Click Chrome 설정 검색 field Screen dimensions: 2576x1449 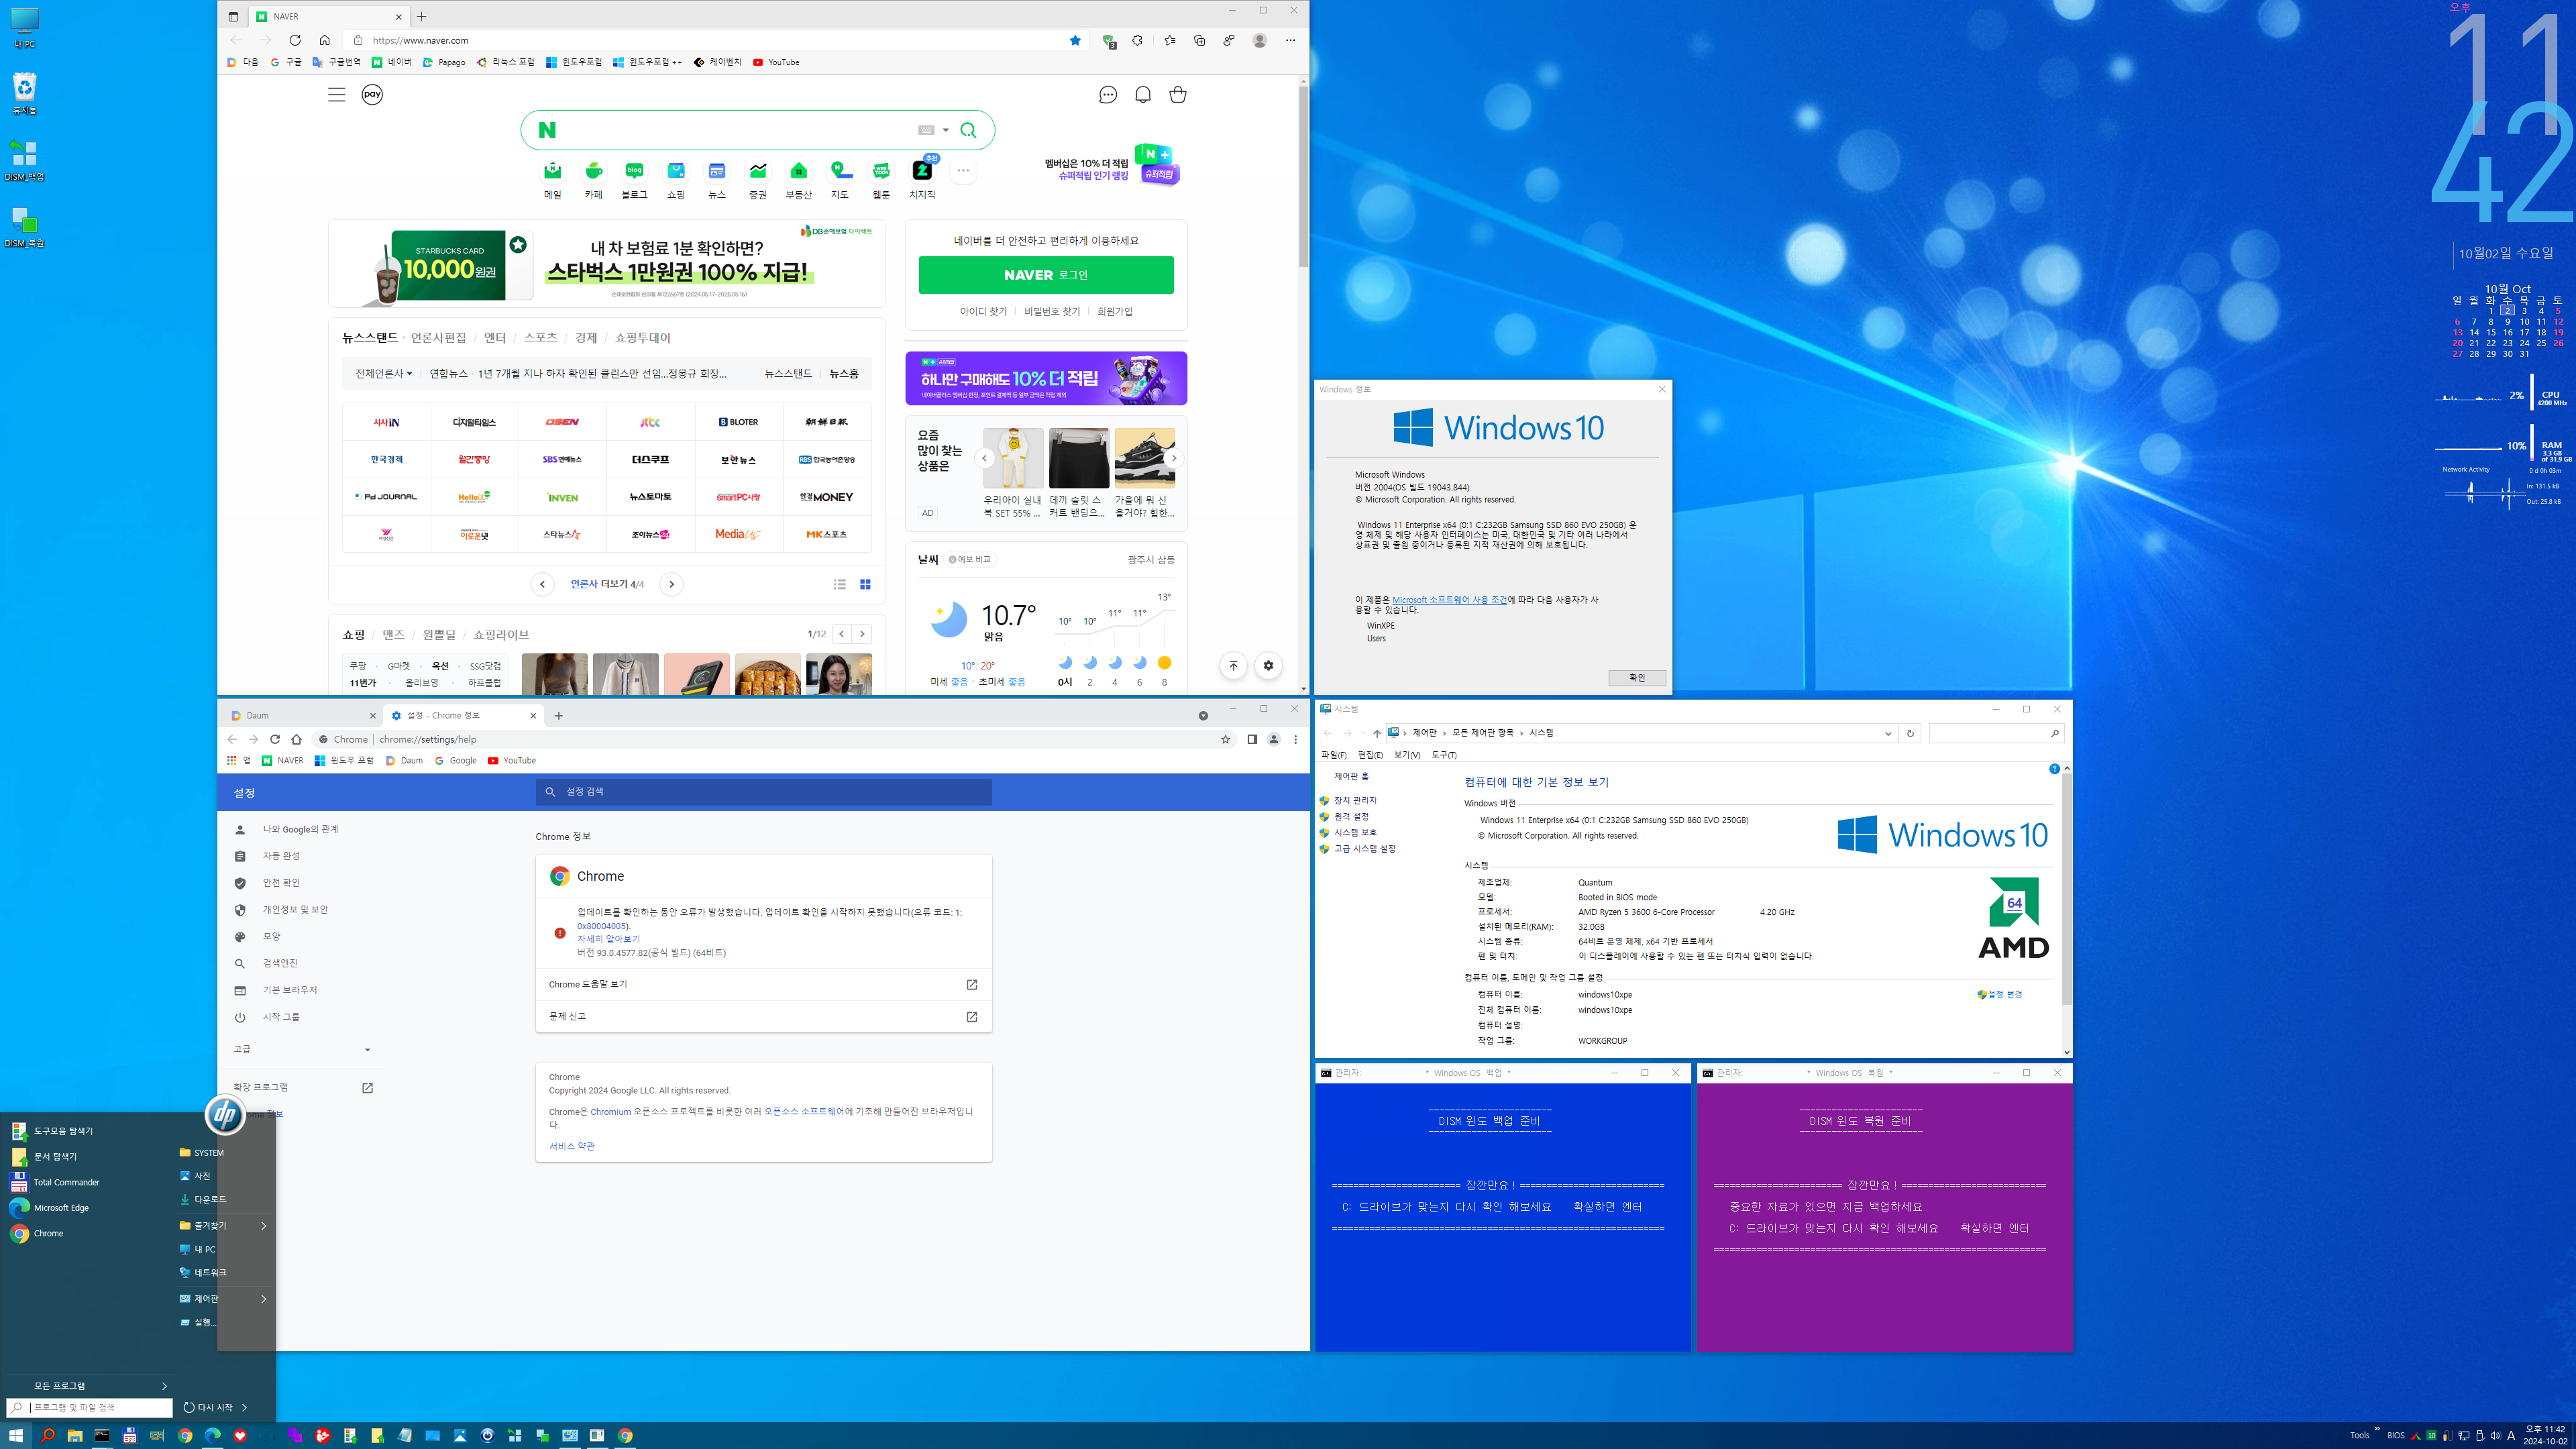(764, 791)
